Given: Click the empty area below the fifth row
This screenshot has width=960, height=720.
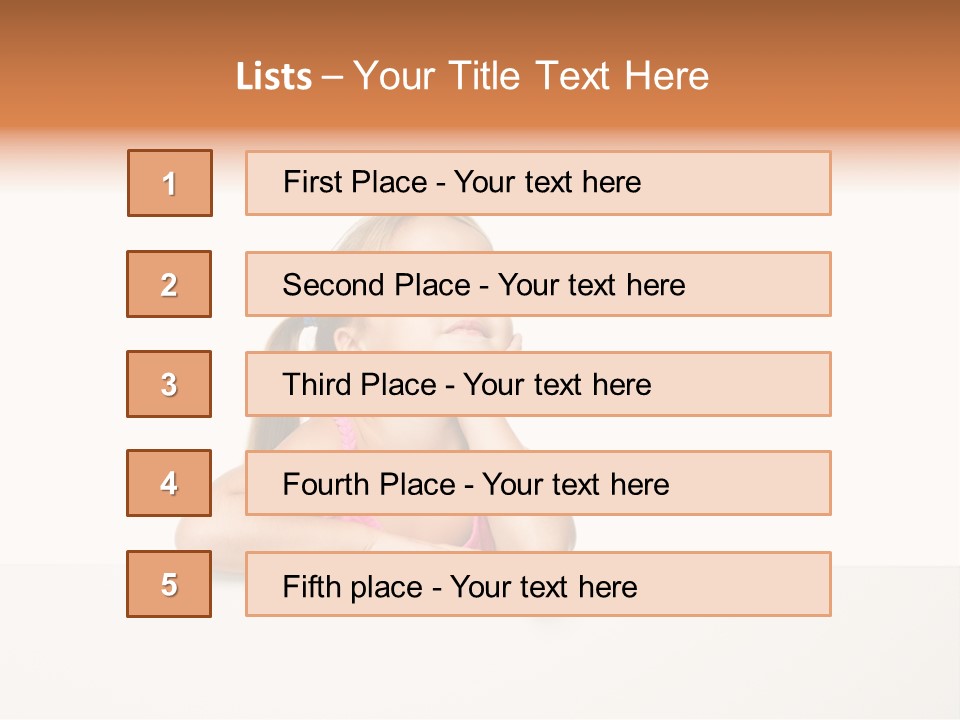Looking at the screenshot, I should pos(480,665).
